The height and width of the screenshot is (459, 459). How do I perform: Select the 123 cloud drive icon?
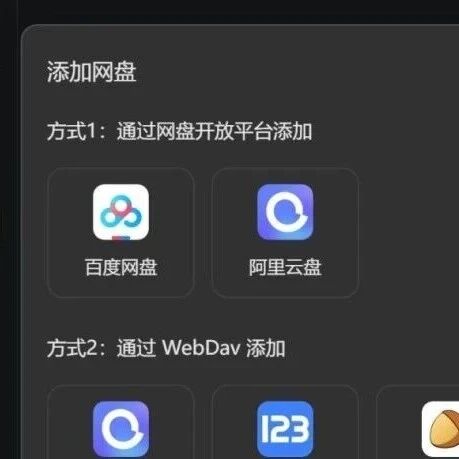click(x=285, y=429)
